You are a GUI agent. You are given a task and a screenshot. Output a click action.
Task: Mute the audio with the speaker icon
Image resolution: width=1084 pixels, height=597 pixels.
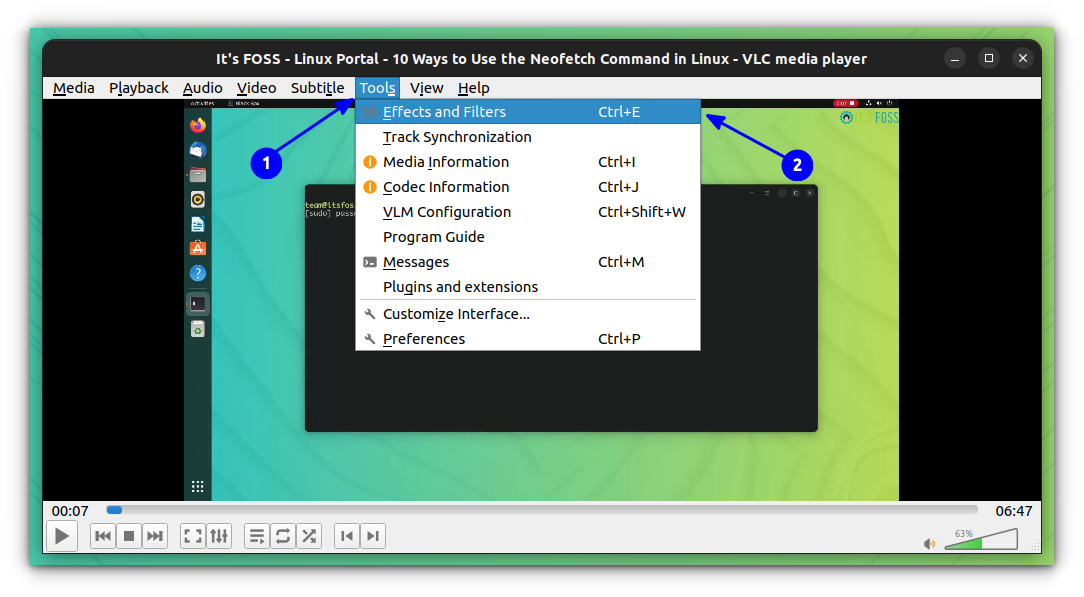[928, 542]
